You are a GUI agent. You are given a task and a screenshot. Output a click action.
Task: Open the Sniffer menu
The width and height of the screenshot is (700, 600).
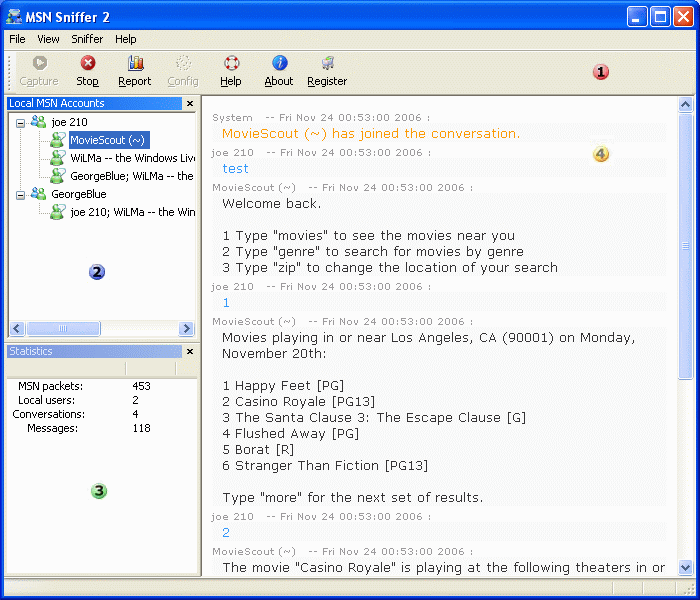point(87,39)
